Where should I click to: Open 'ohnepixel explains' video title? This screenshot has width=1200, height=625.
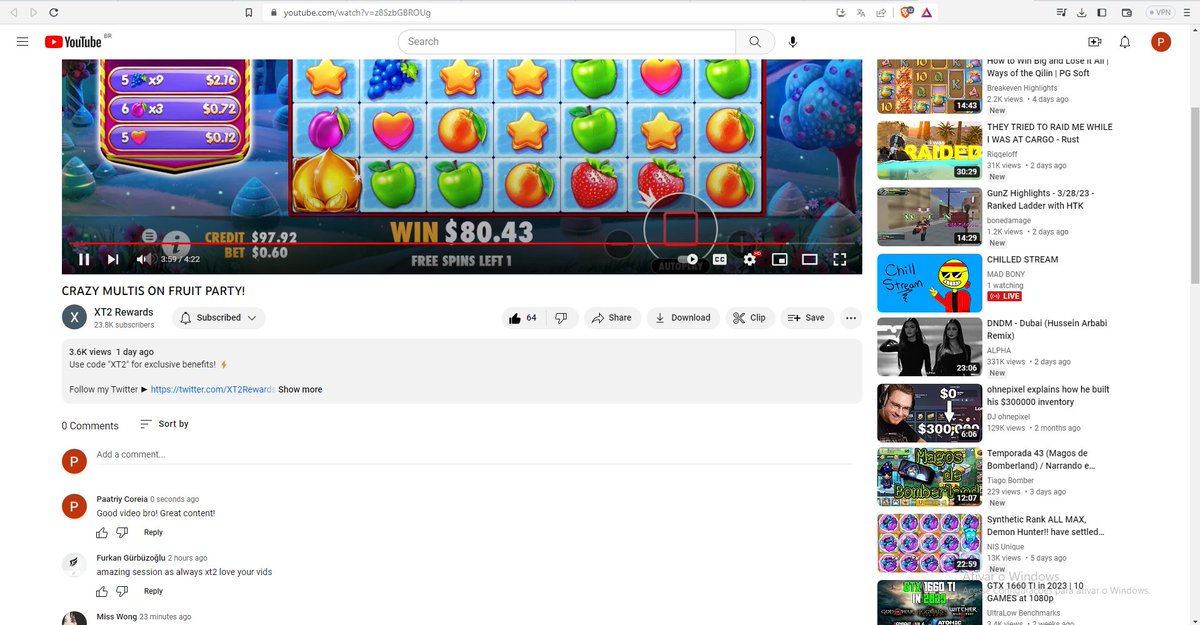coord(1048,396)
